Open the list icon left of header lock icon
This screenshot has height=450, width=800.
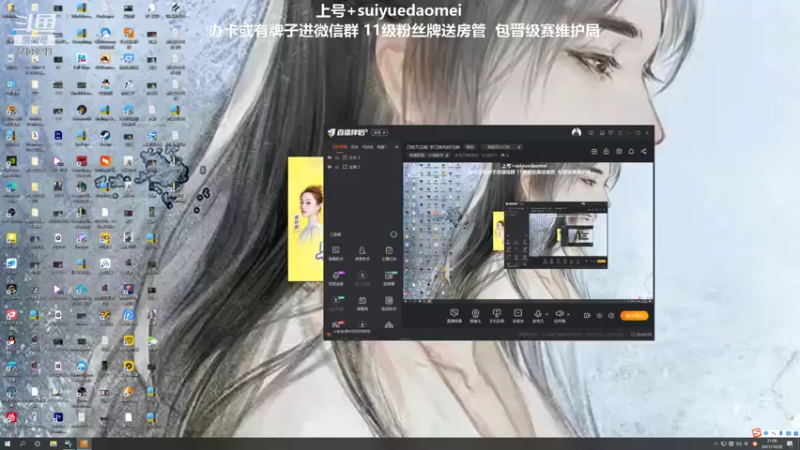pos(594,152)
